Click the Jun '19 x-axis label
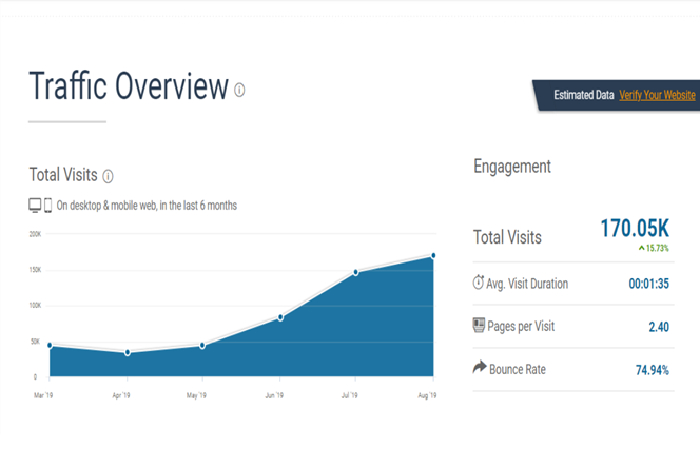 pyautogui.click(x=274, y=395)
